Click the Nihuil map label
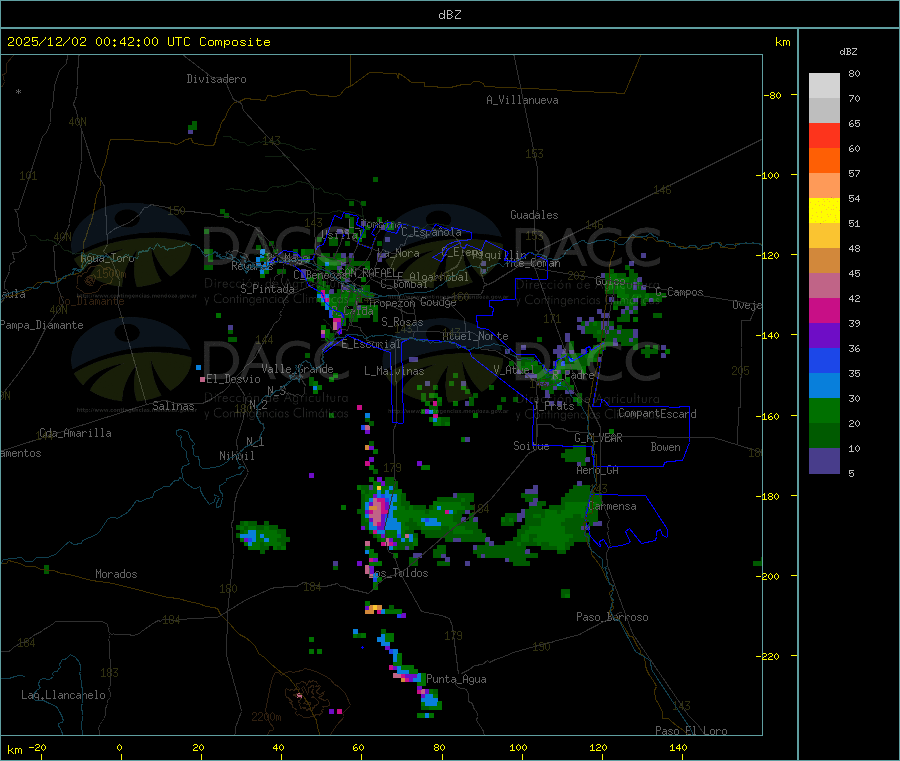This screenshot has height=761, width=900. [236, 456]
